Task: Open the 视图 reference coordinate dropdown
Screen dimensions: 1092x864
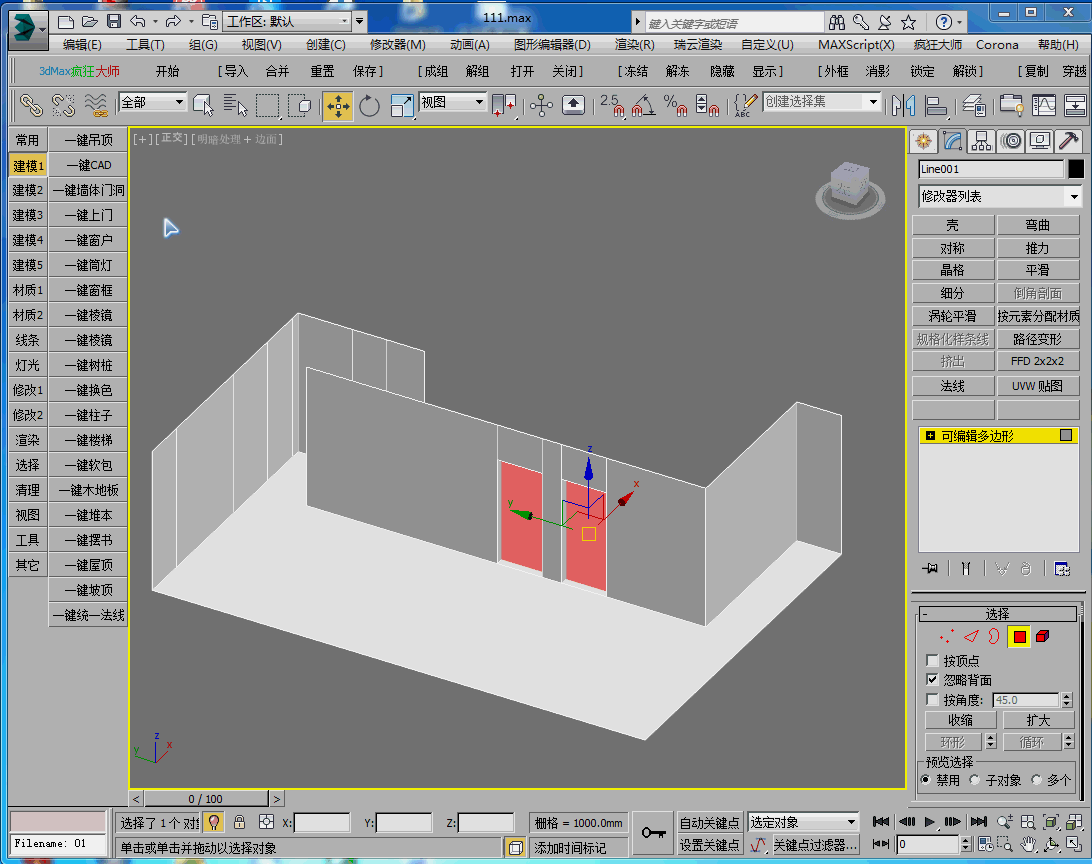Action: (x=452, y=102)
